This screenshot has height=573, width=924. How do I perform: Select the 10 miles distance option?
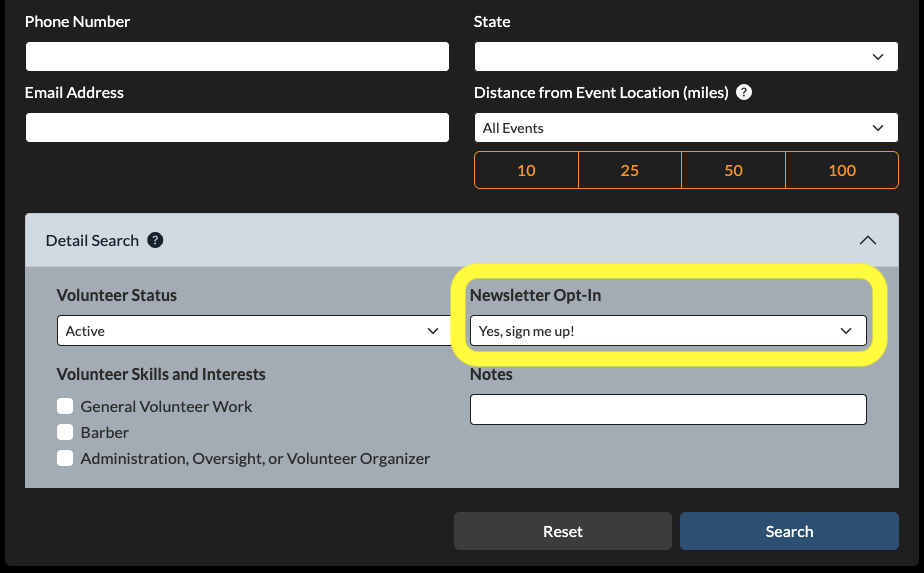click(x=526, y=170)
